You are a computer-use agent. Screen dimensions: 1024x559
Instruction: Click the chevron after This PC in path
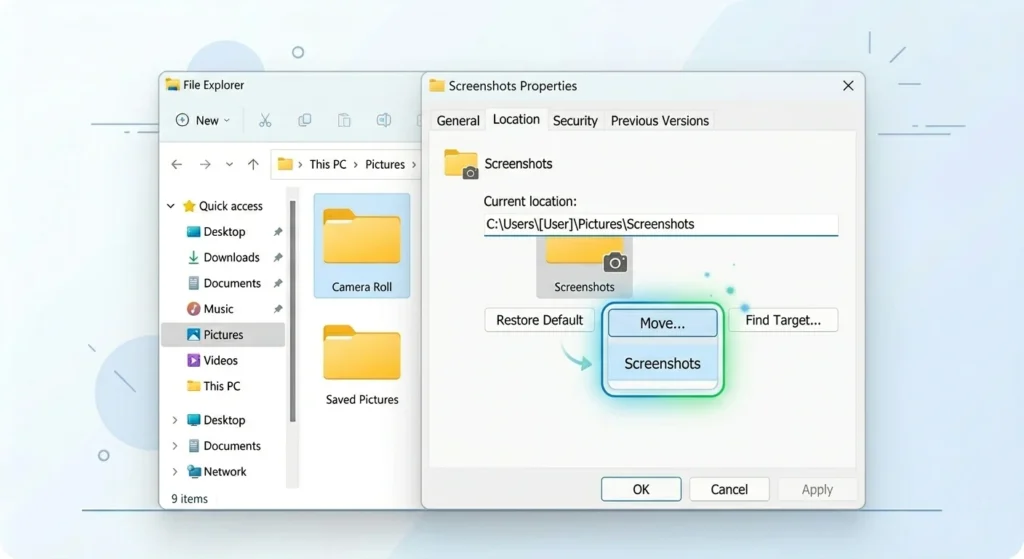(355, 165)
